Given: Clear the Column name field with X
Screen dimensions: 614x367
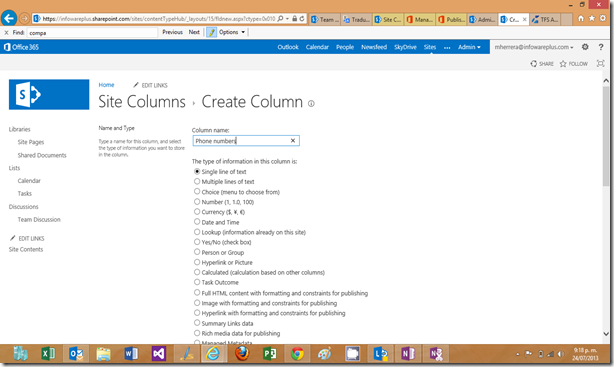Looking at the screenshot, I should [293, 141].
